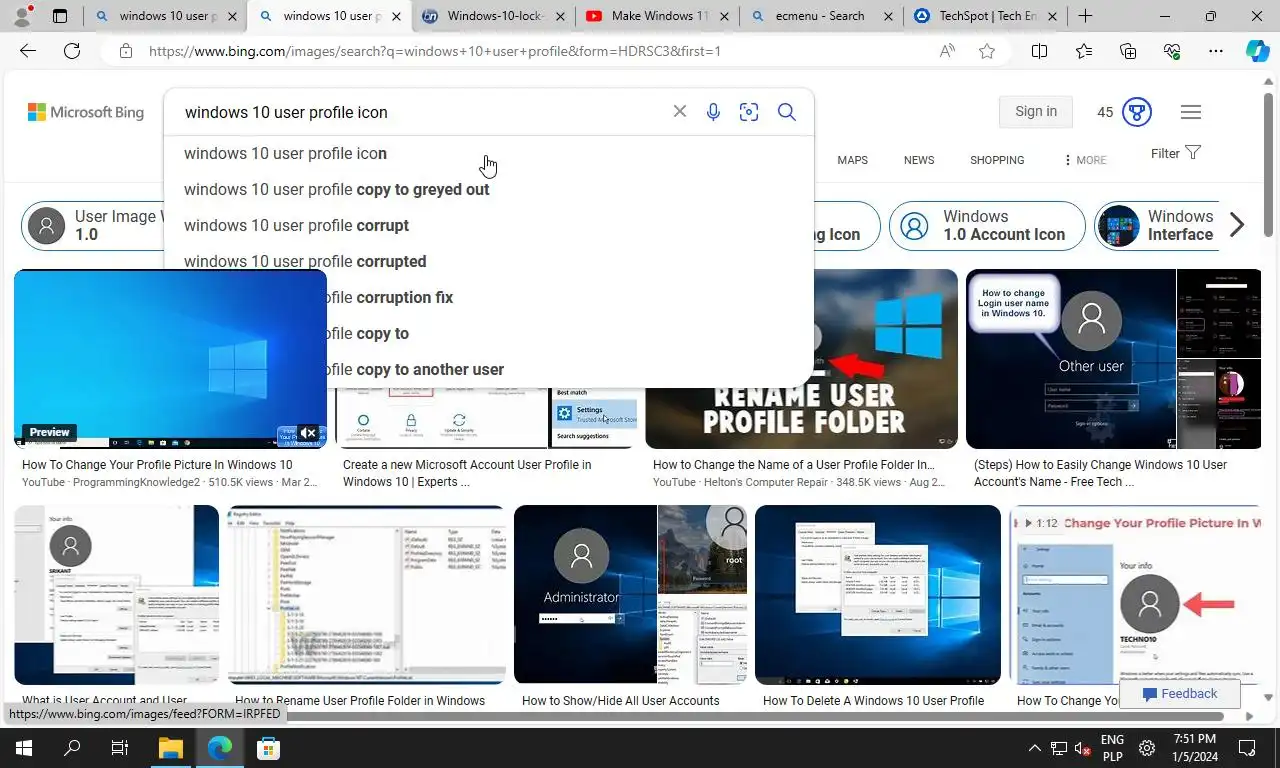The height and width of the screenshot is (768, 1280).
Task: Switch to NEWS search tab
Action: (919, 160)
